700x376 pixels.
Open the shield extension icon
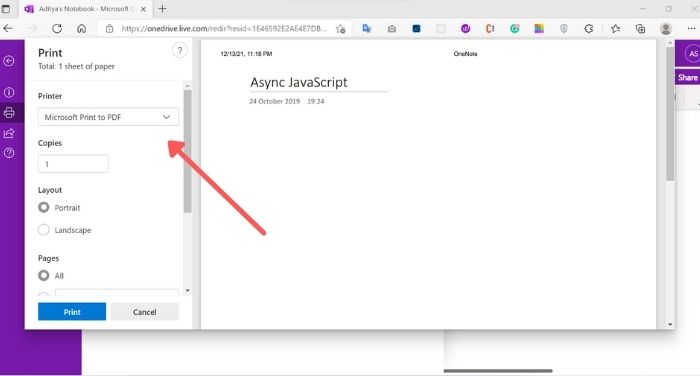(x=564, y=29)
